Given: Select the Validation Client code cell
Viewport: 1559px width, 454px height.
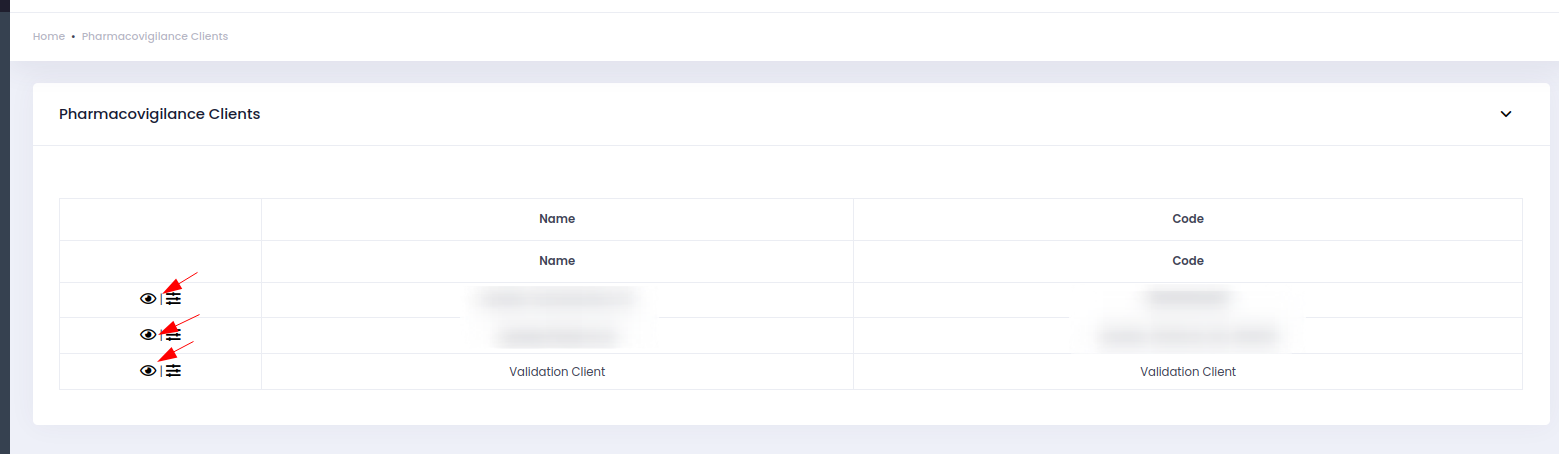Looking at the screenshot, I should [x=1188, y=372].
